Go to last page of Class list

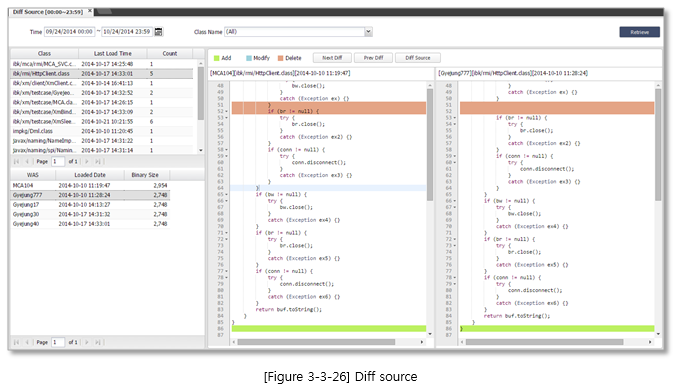point(98,161)
